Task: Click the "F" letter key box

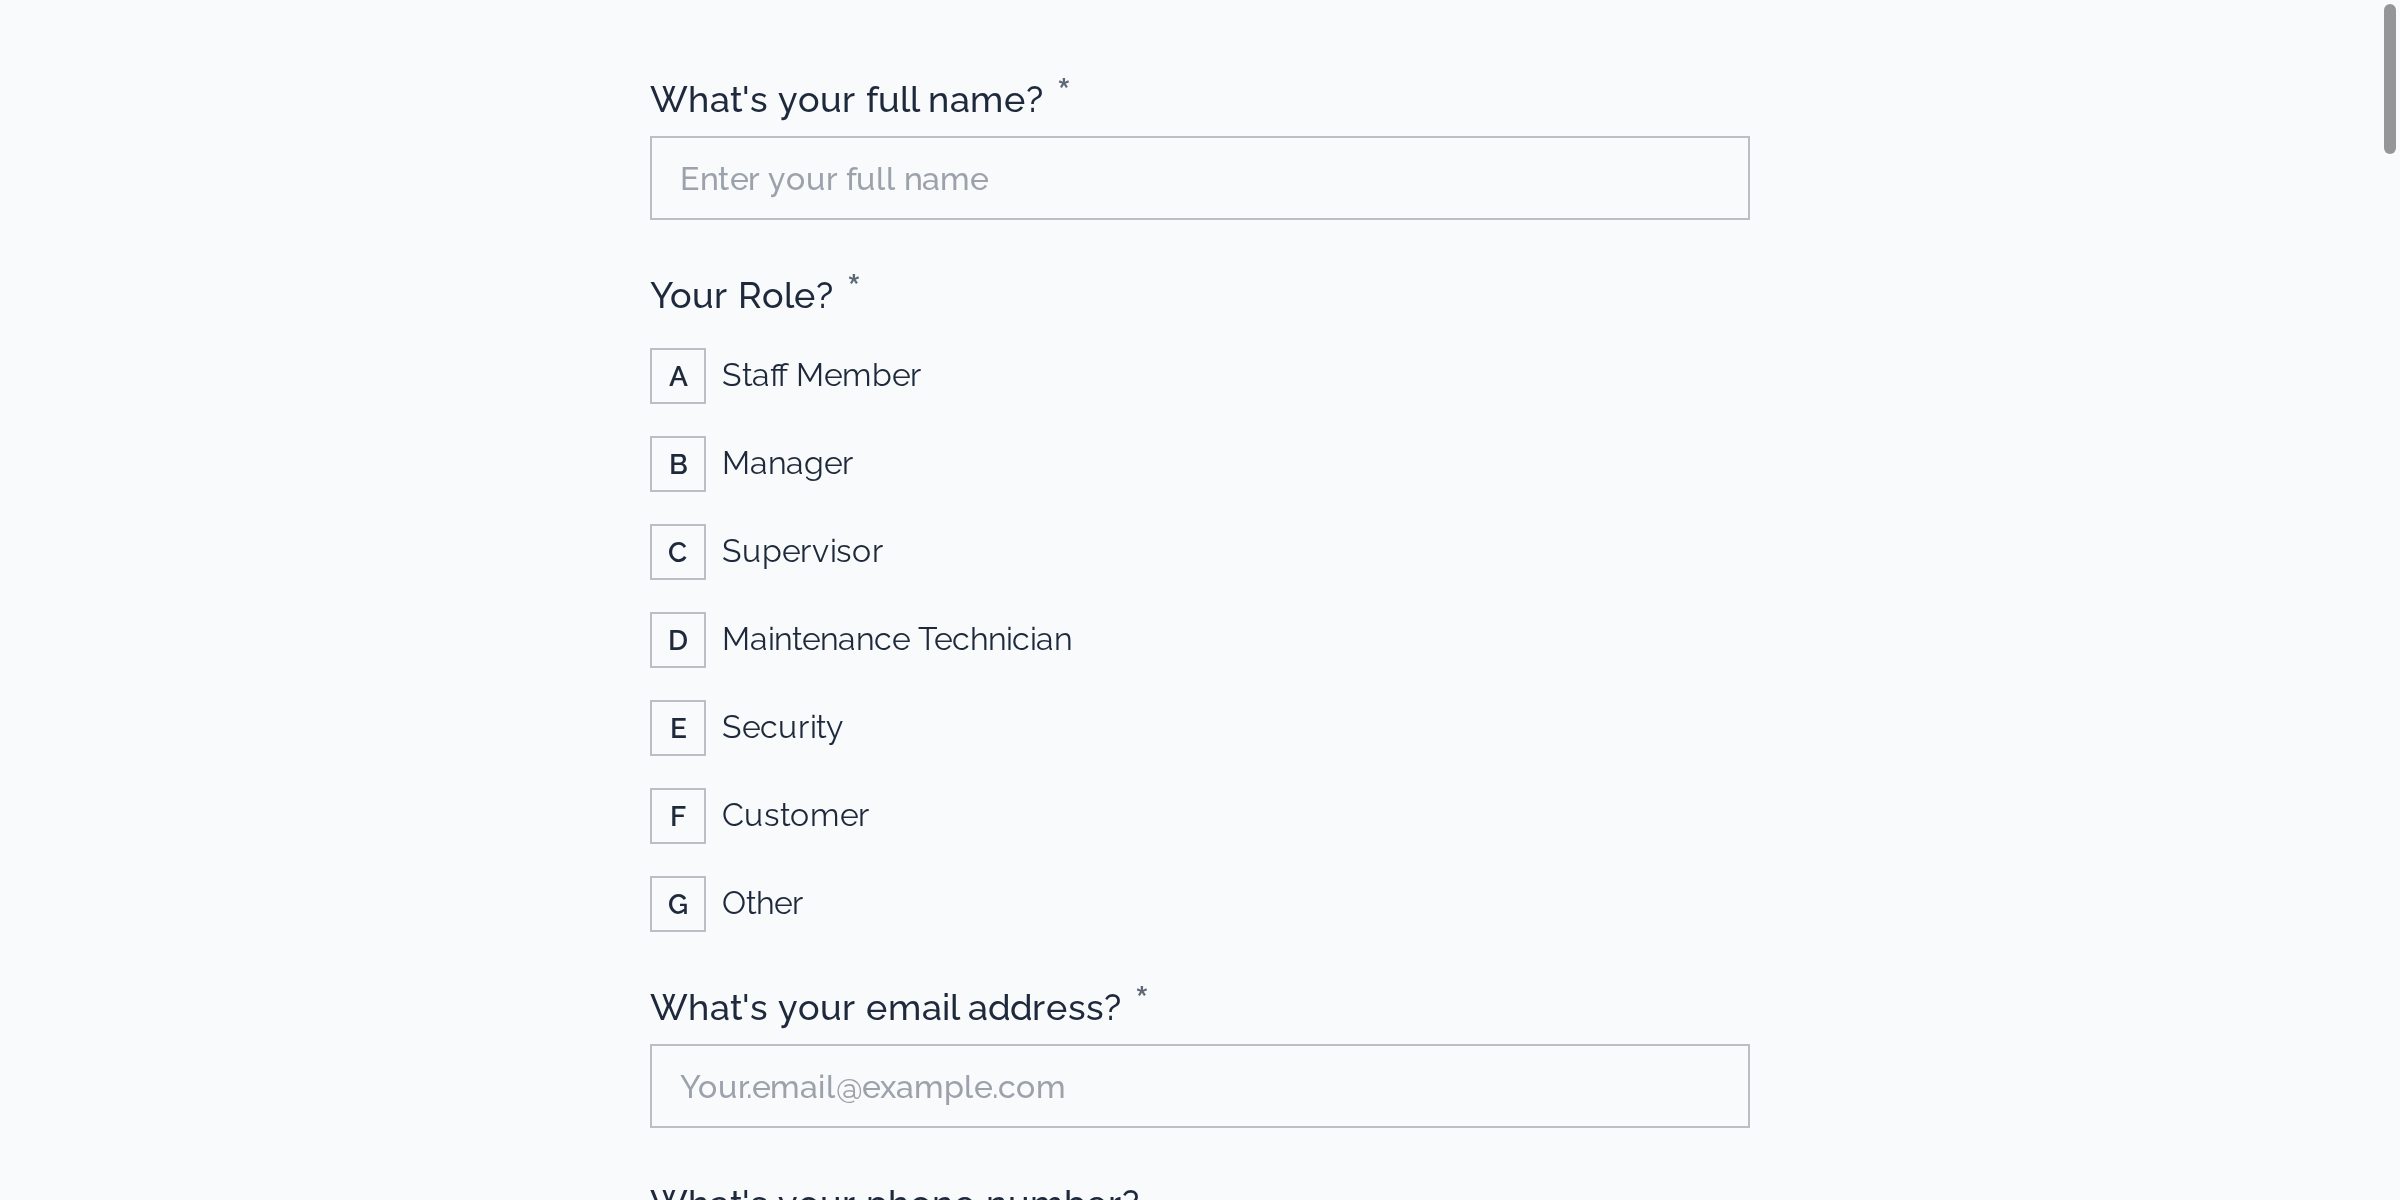Action: pyautogui.click(x=678, y=816)
